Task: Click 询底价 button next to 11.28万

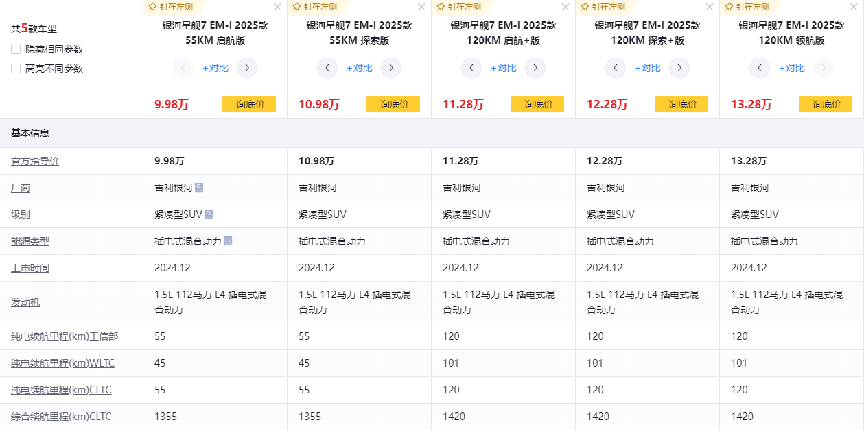Action: coord(537,104)
